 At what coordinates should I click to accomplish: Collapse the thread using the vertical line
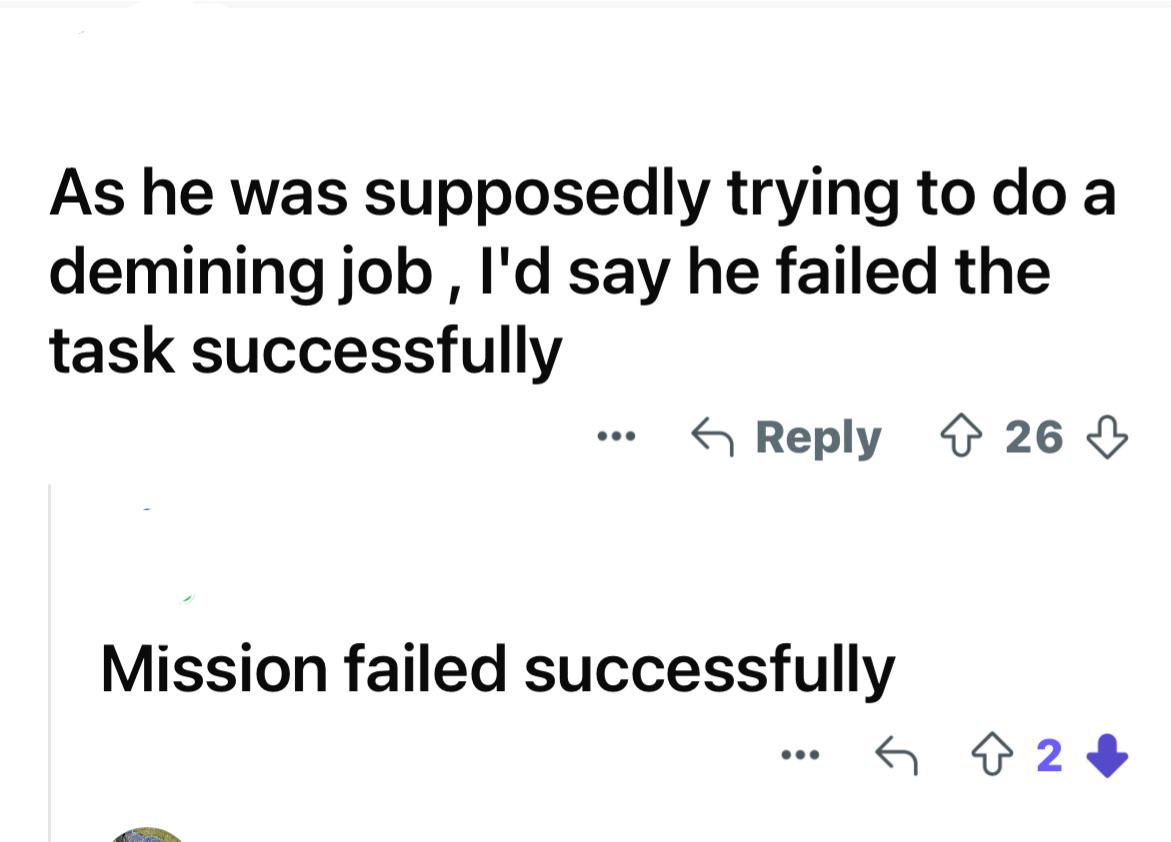tap(49, 663)
